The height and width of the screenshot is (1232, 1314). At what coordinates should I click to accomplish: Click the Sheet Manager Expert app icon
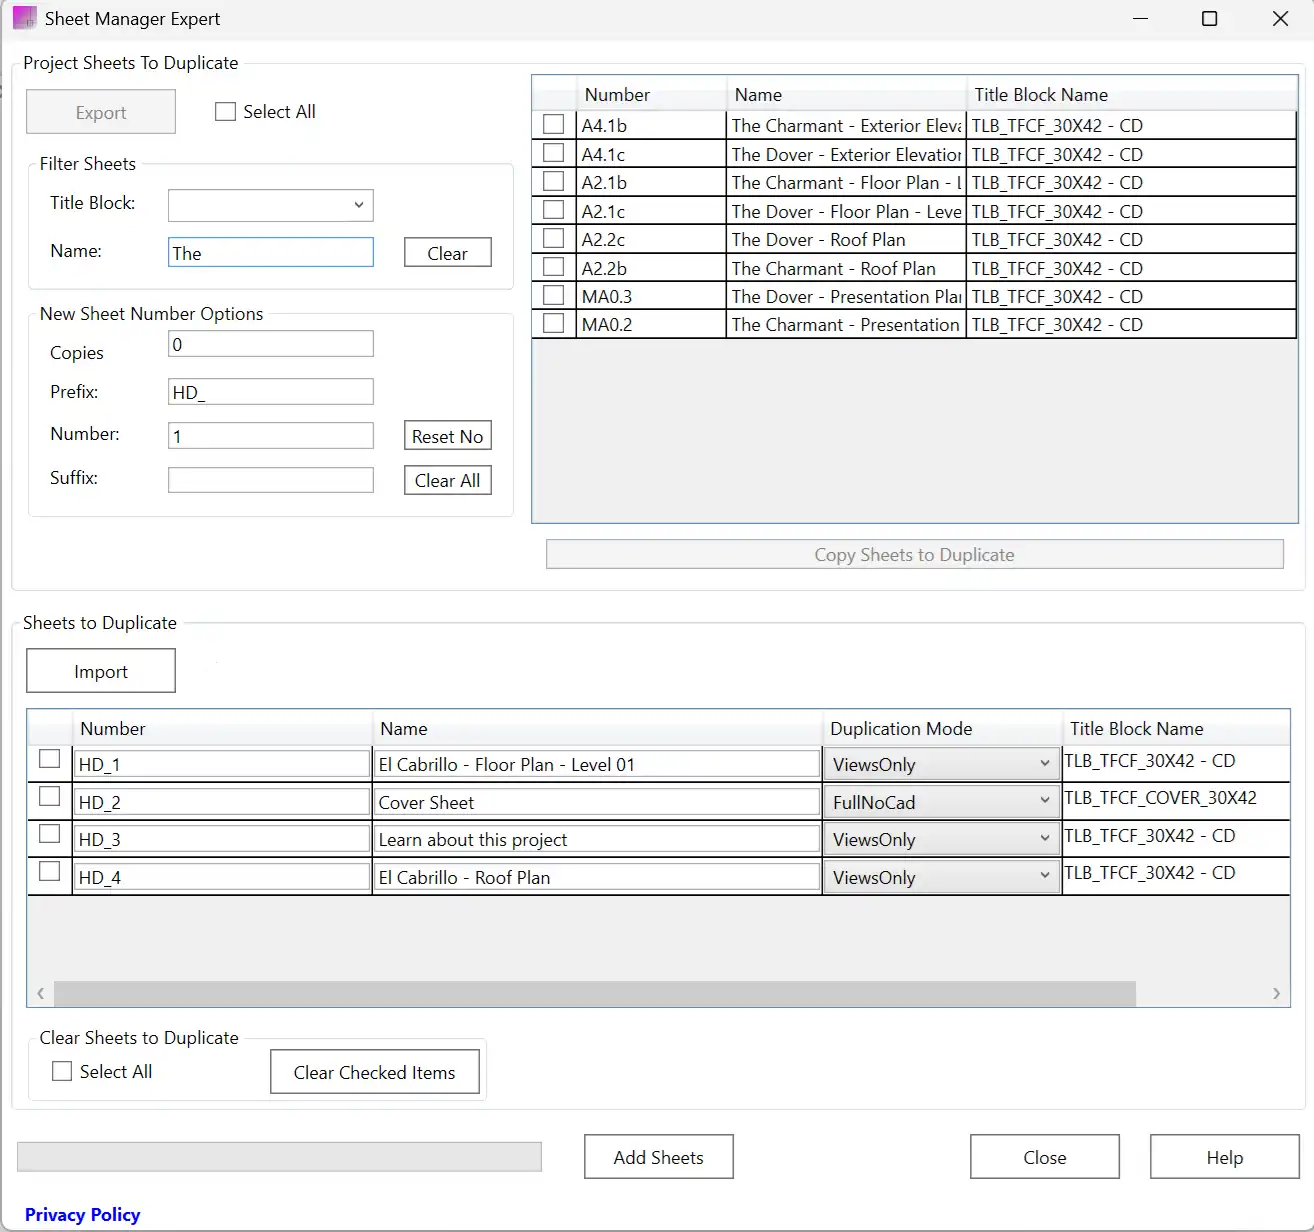click(x=24, y=18)
